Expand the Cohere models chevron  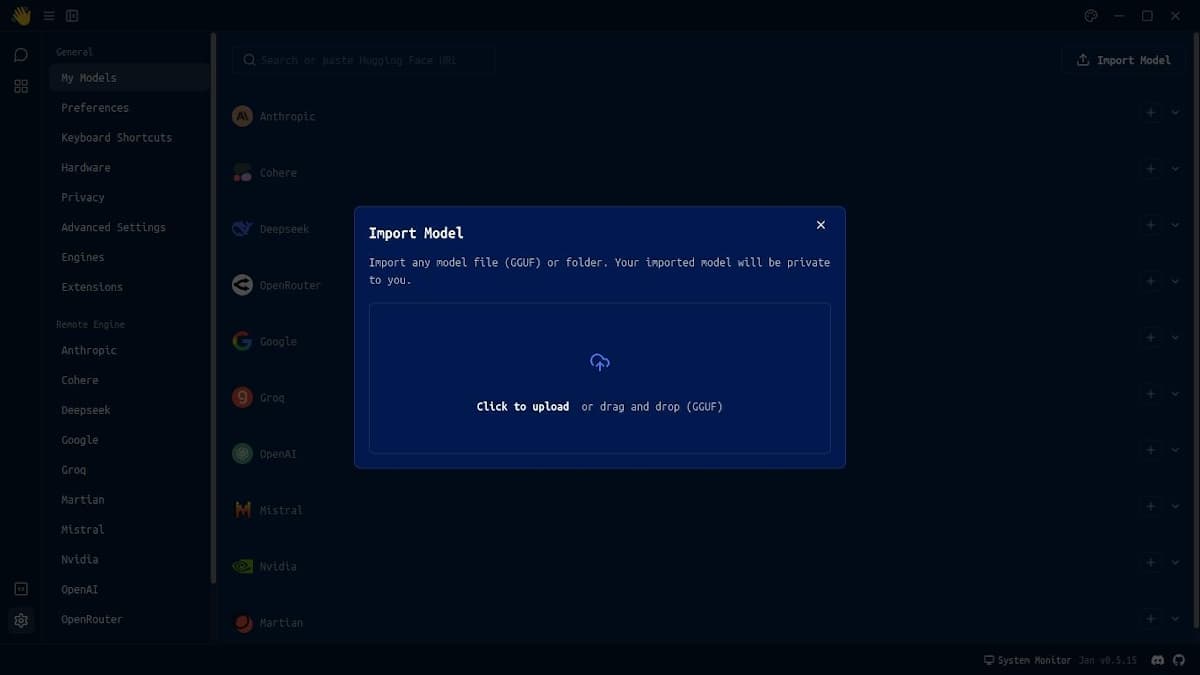point(1176,169)
